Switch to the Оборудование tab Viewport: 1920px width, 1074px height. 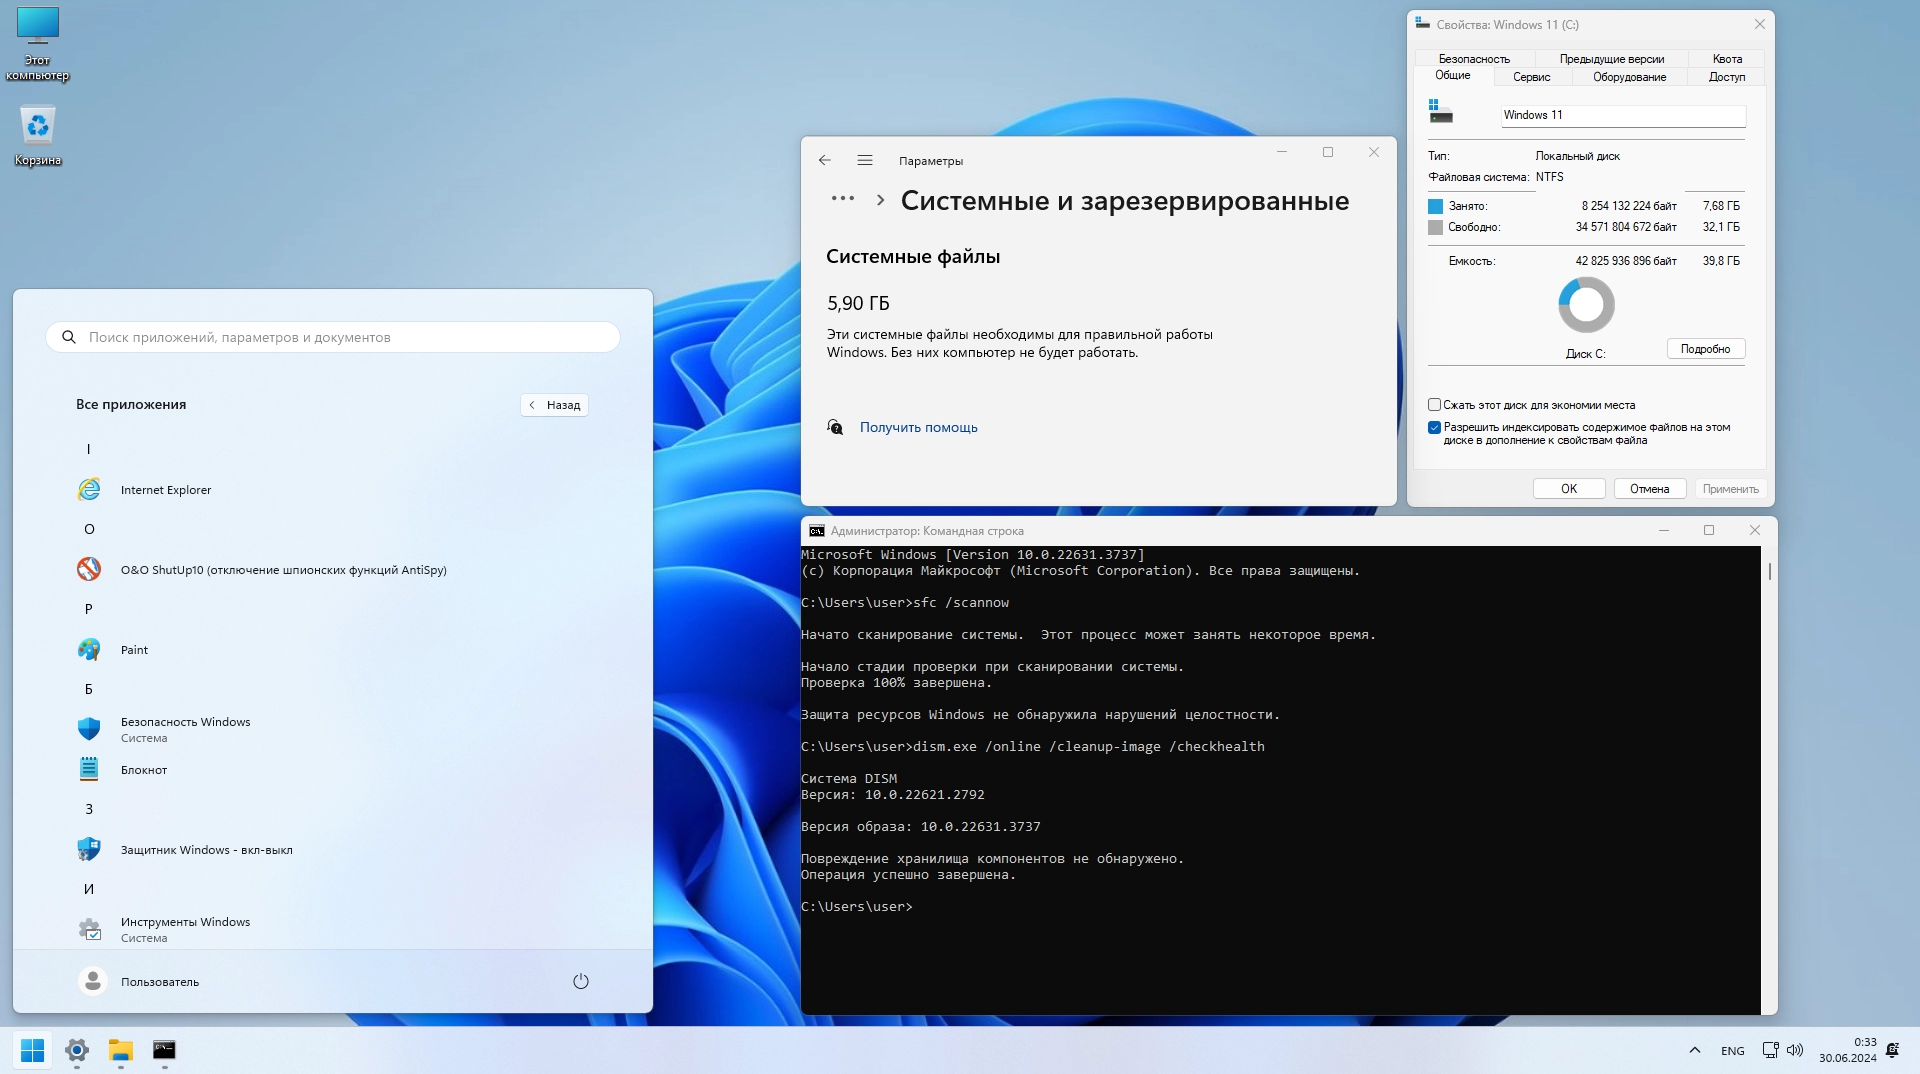coord(1629,77)
